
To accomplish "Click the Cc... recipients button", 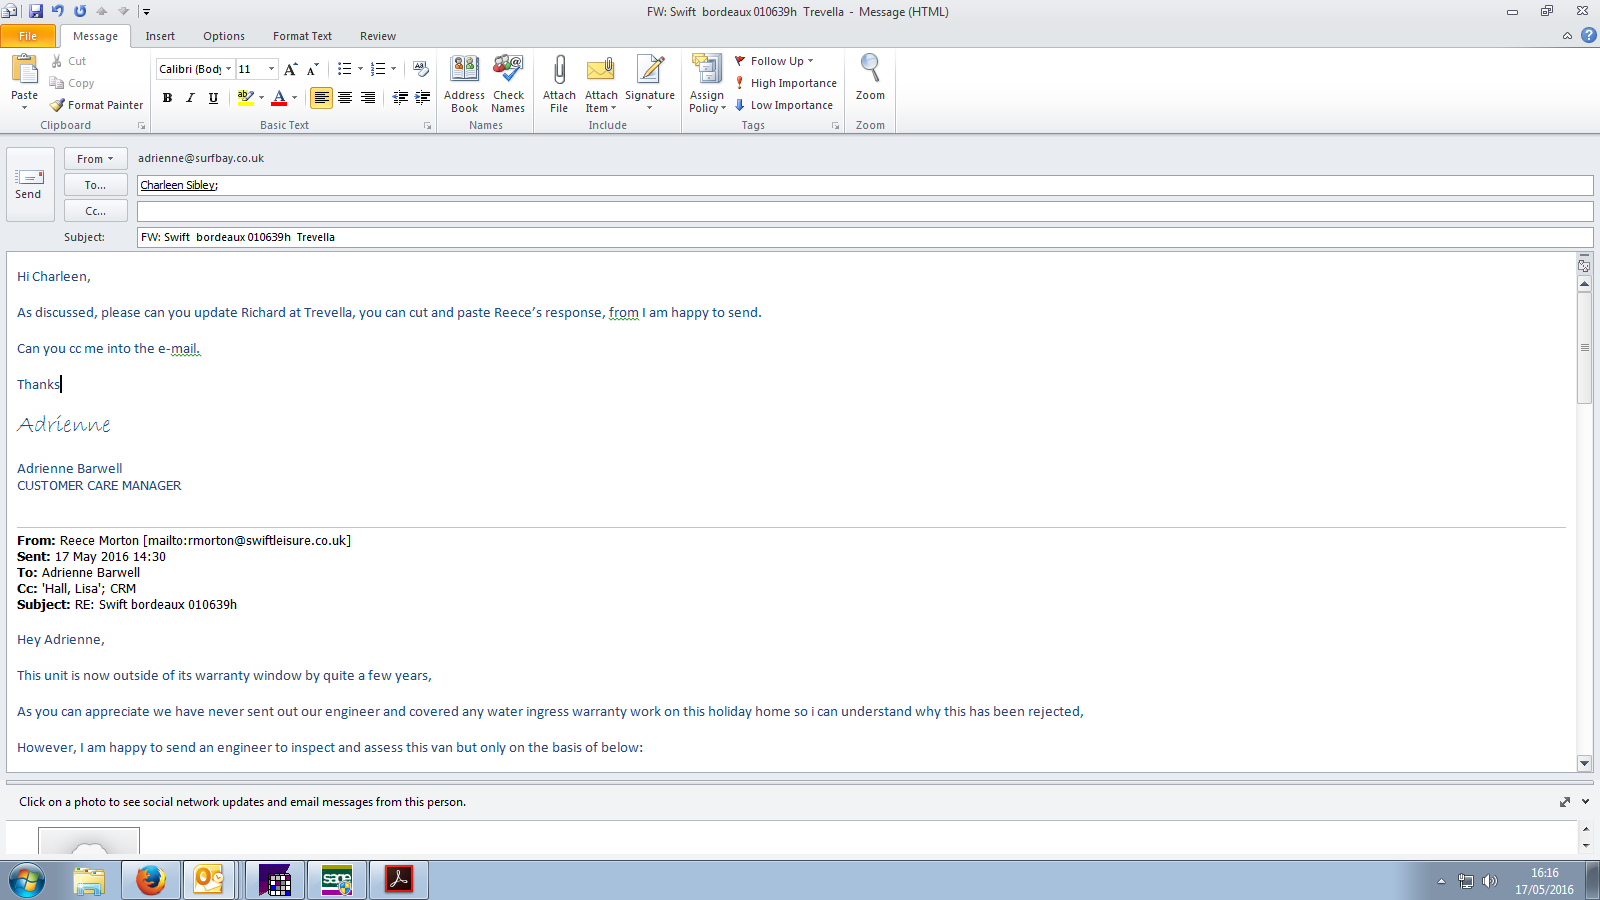I will 95,211.
